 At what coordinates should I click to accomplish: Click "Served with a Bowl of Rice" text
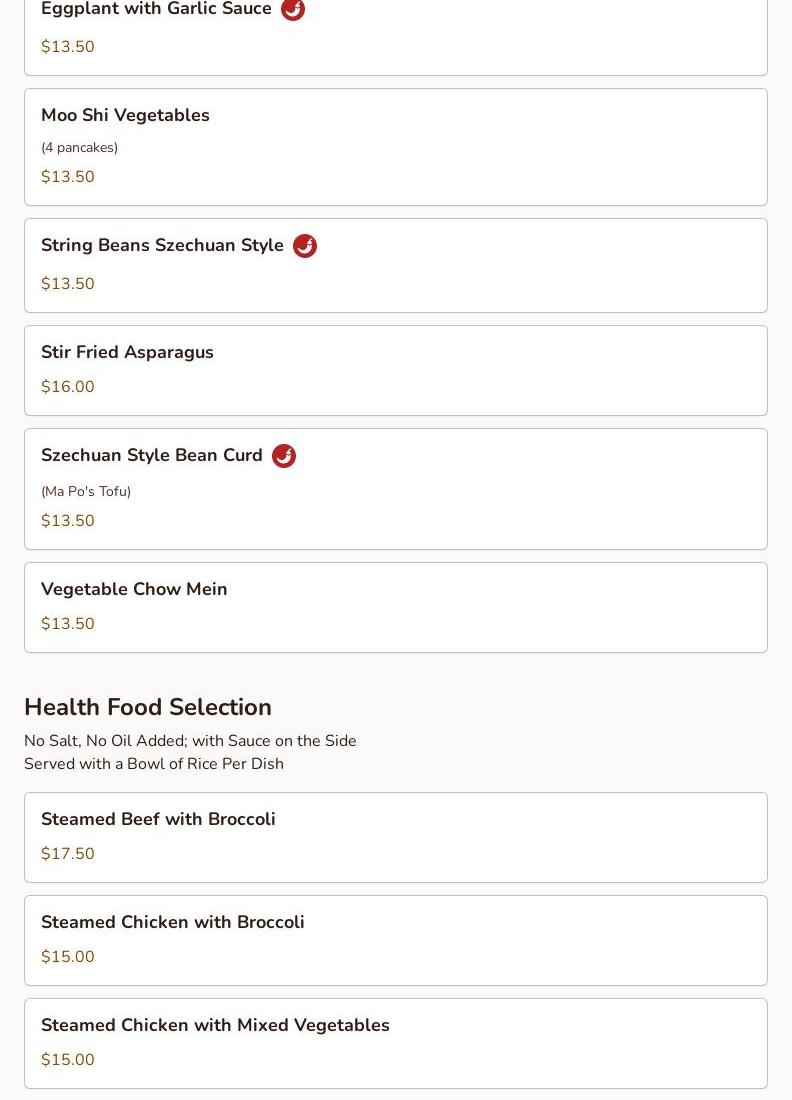(x=154, y=764)
